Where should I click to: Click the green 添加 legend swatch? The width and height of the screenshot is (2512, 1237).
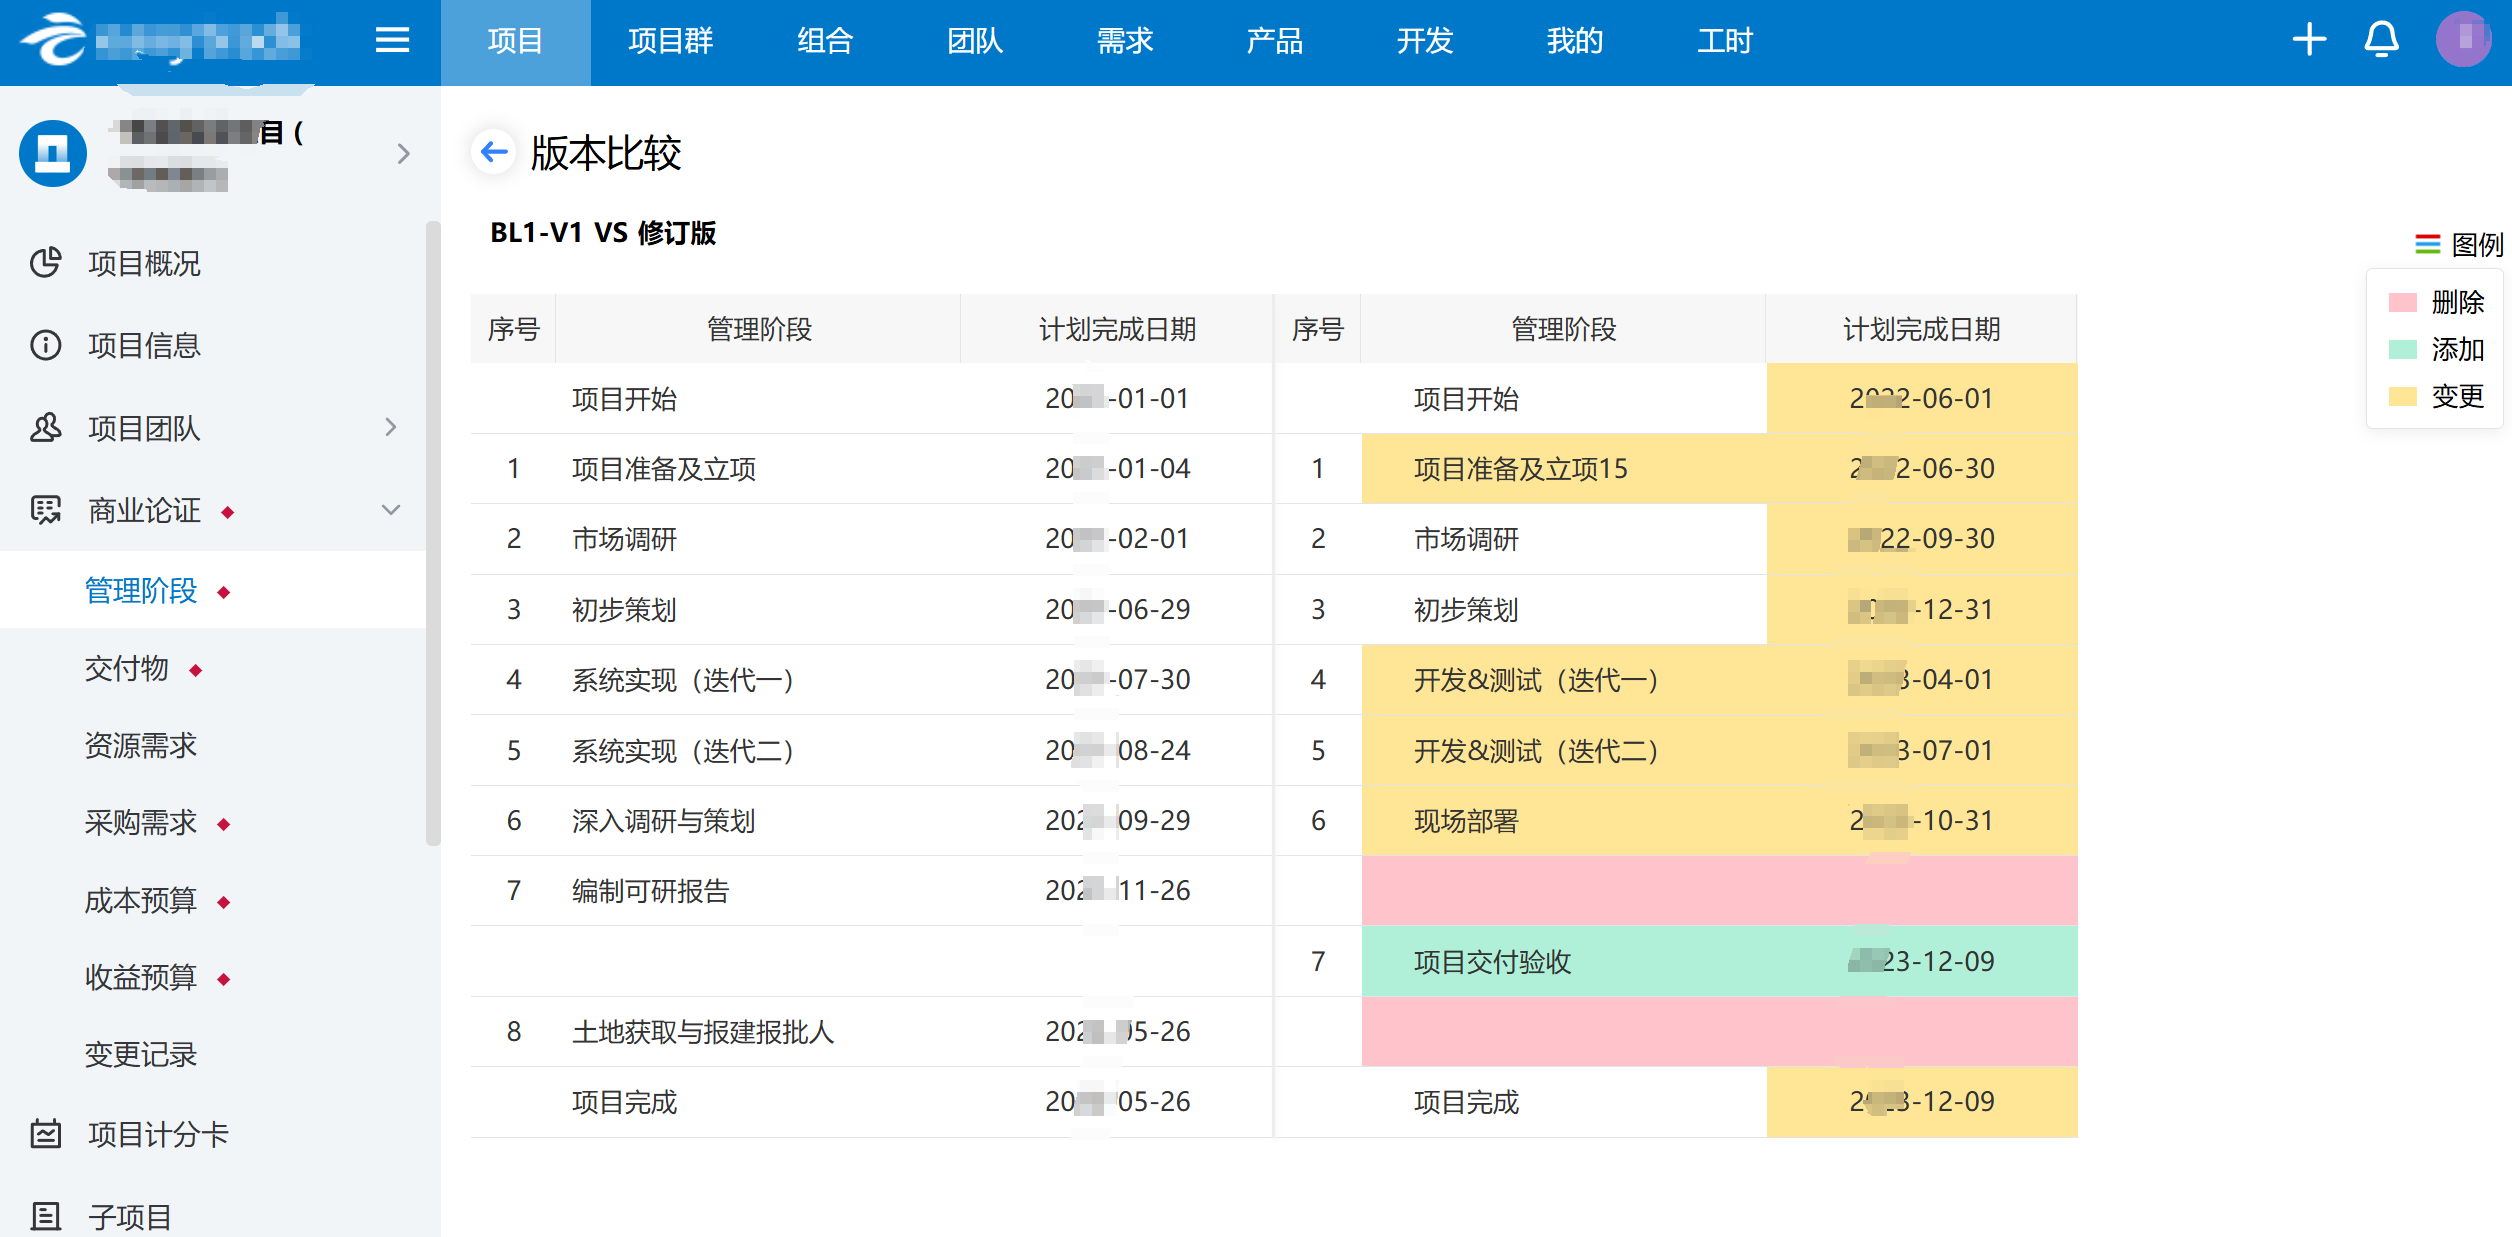pyautogui.click(x=2402, y=349)
